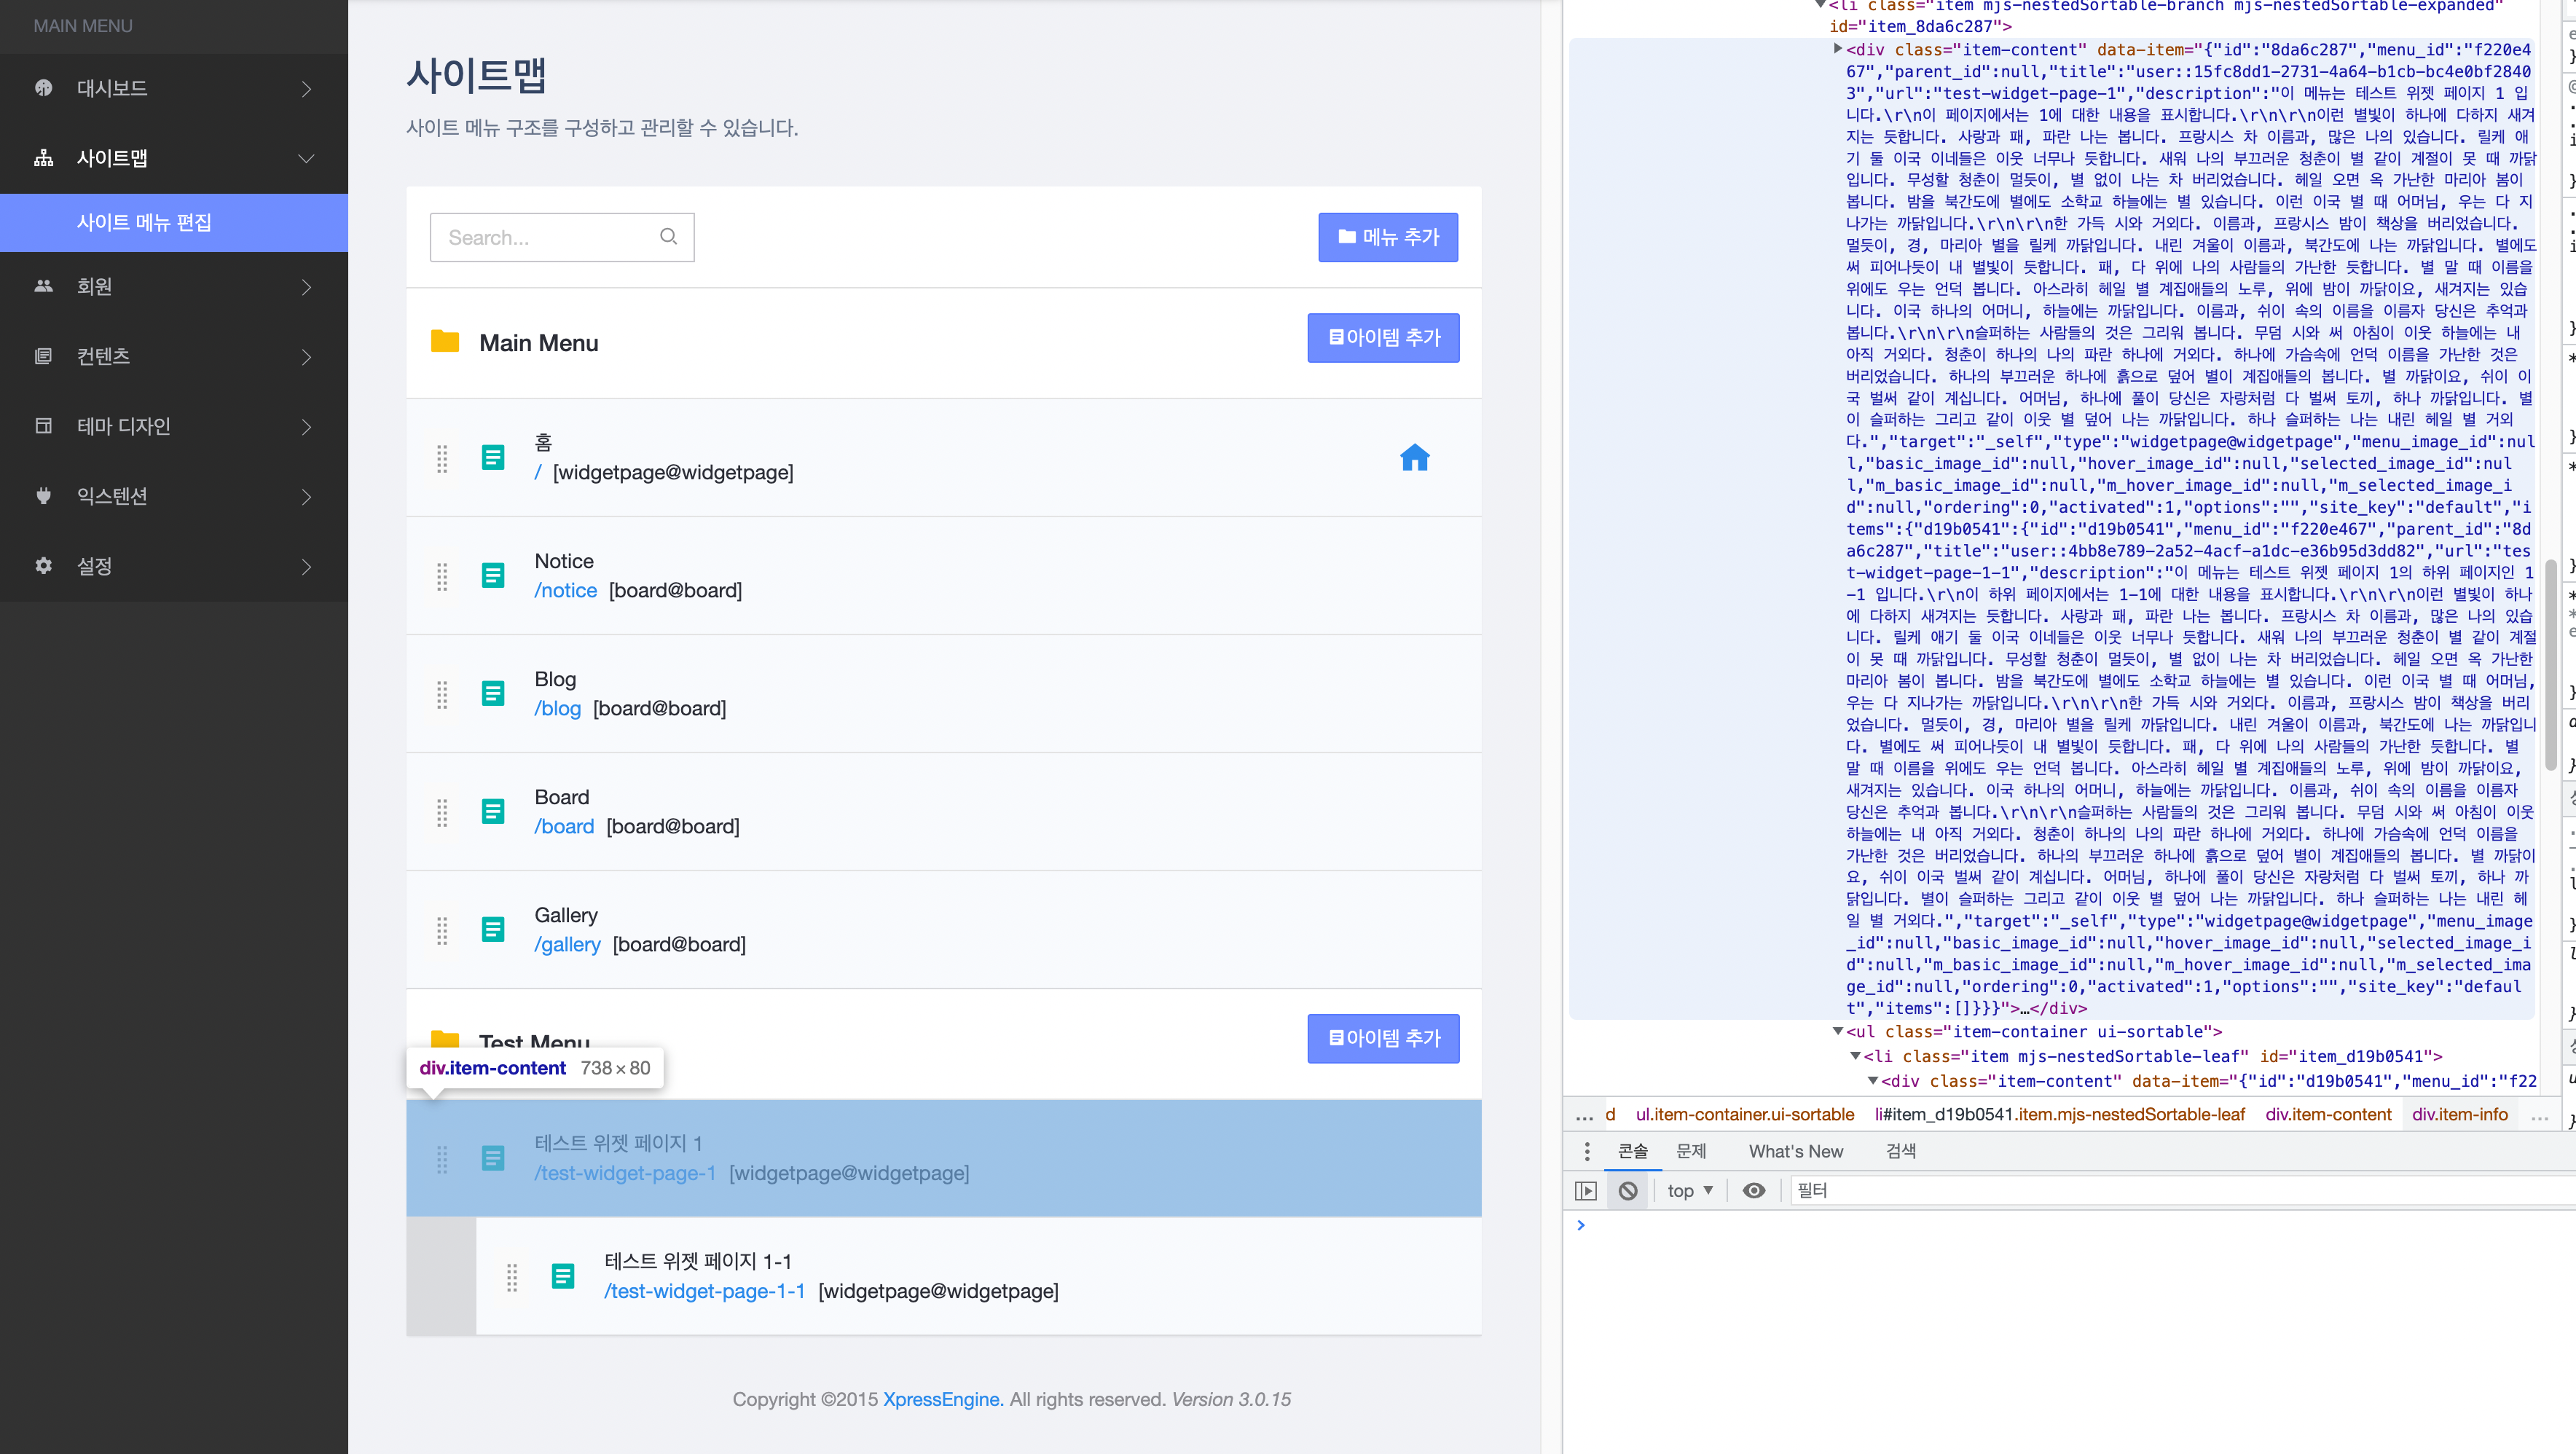Click 아이템 추가 button for Main Menu

[x=1383, y=338]
